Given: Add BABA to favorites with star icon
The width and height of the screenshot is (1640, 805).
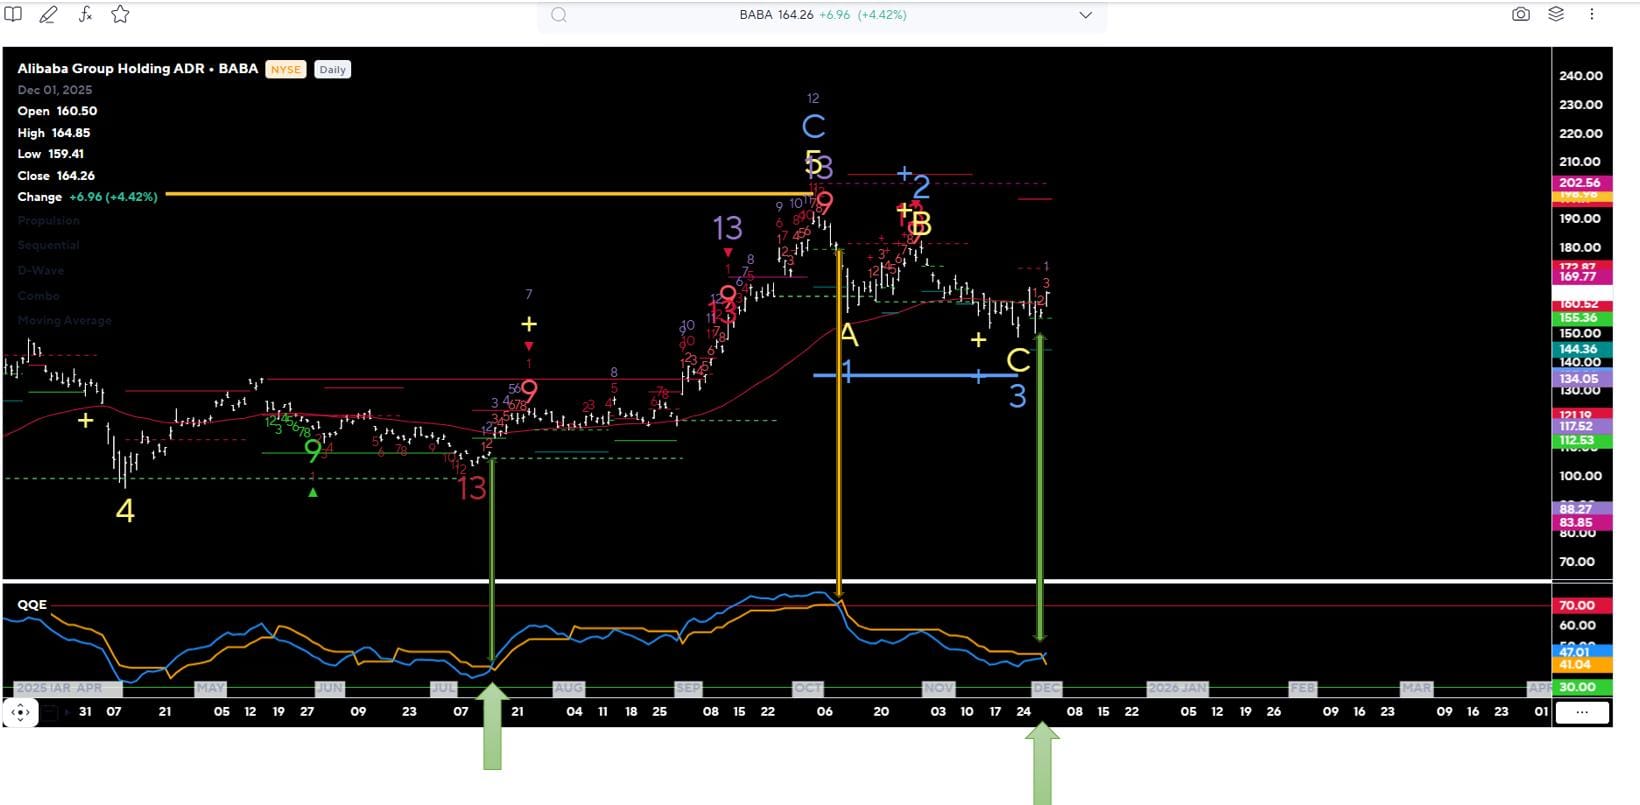Looking at the screenshot, I should coord(120,15).
